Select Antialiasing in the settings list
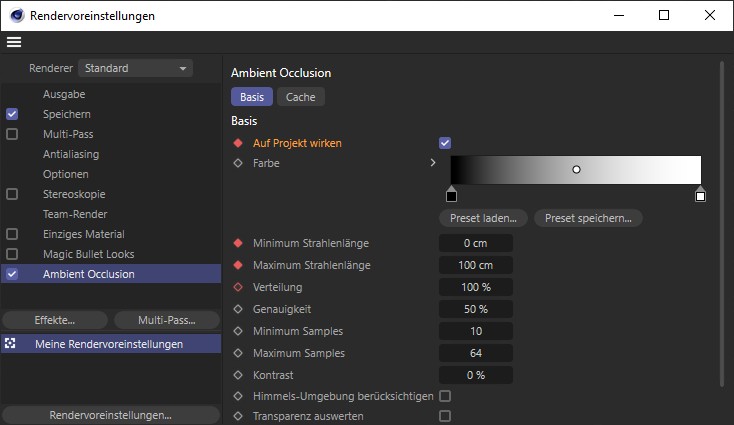Image resolution: width=734 pixels, height=425 pixels. tap(71, 154)
